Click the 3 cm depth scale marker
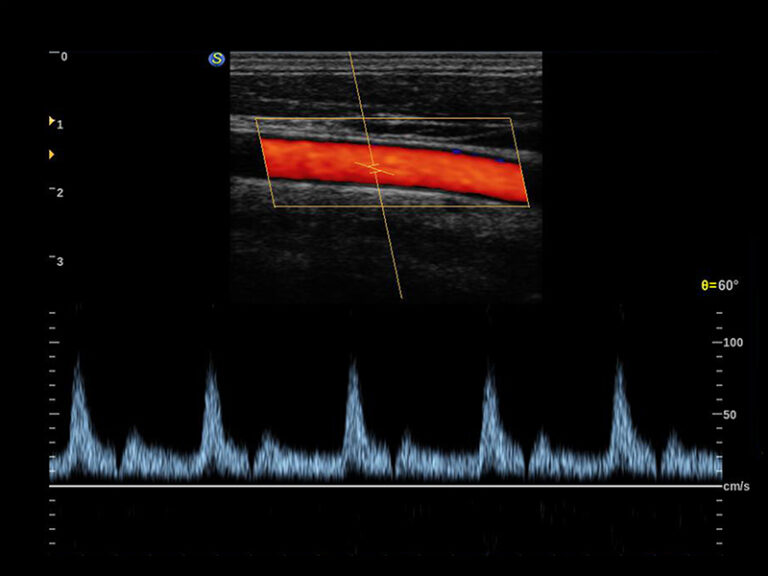768x576 pixels. point(61,262)
